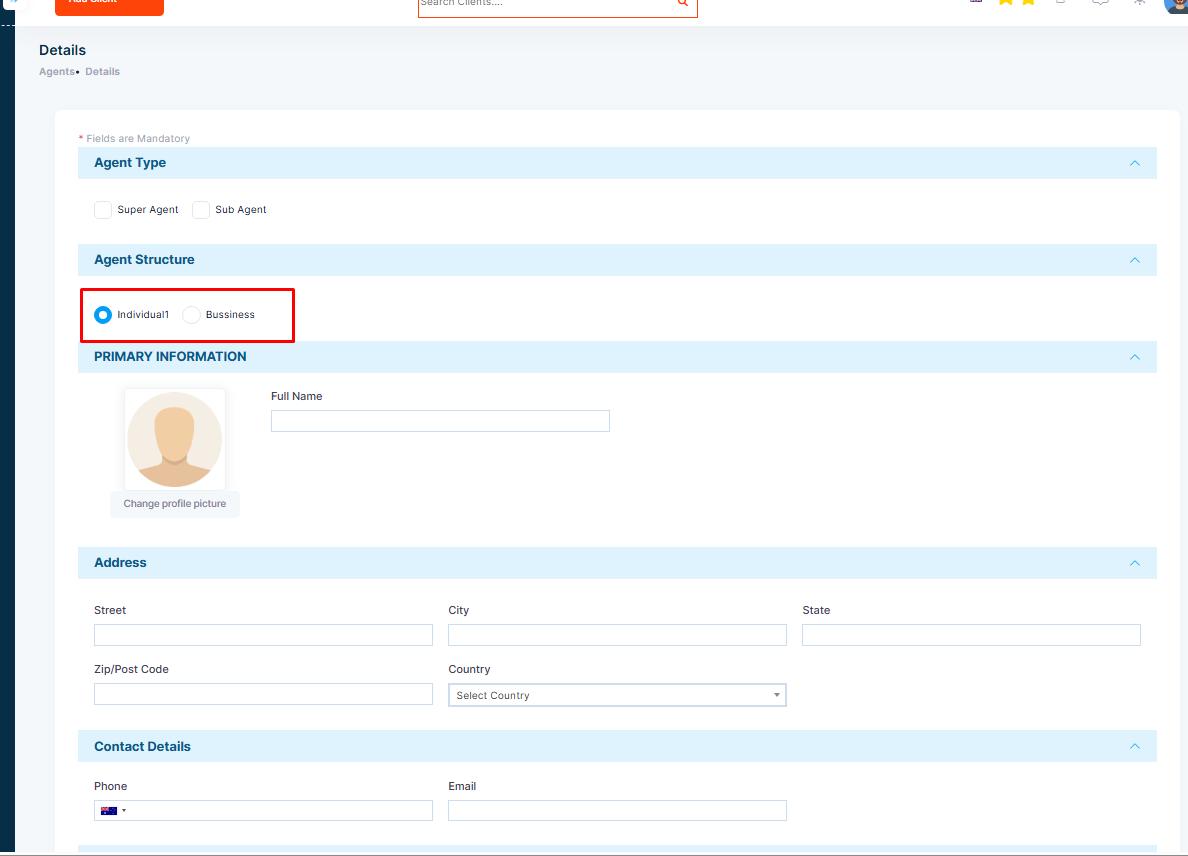Check the Super Agent checkbox
Screen dimensions: 1188x856
(103, 210)
